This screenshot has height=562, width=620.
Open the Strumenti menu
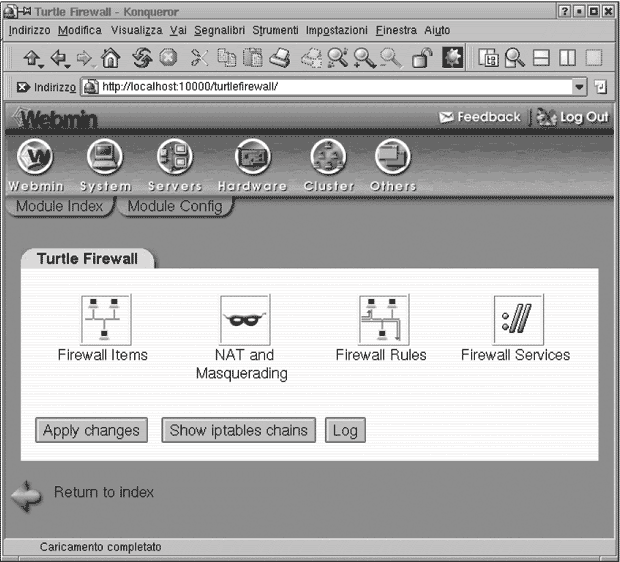pos(275,30)
